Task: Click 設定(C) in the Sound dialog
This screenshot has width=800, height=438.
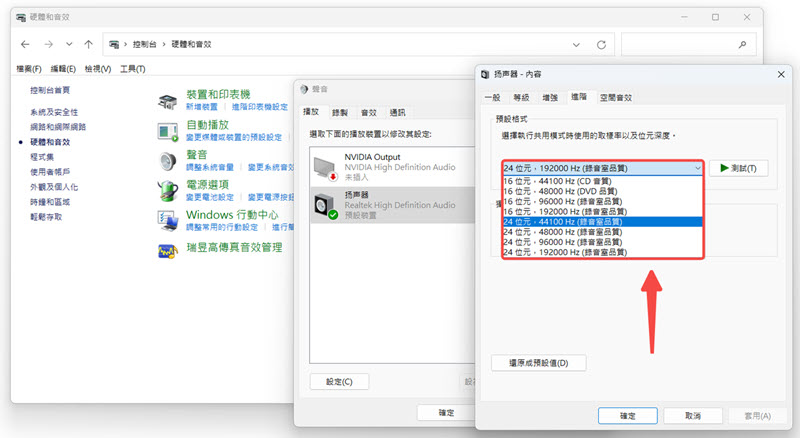Action: click(x=339, y=381)
